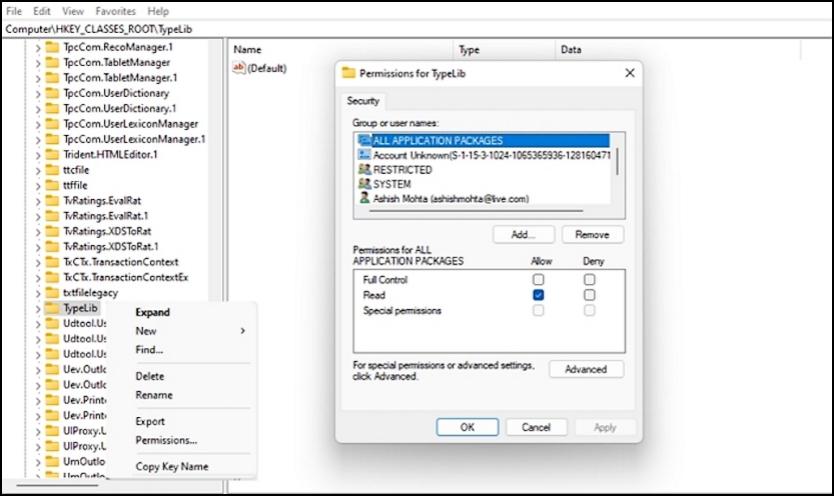Choose Permissions... from the context menu
This screenshot has width=834, height=496.
tap(166, 440)
